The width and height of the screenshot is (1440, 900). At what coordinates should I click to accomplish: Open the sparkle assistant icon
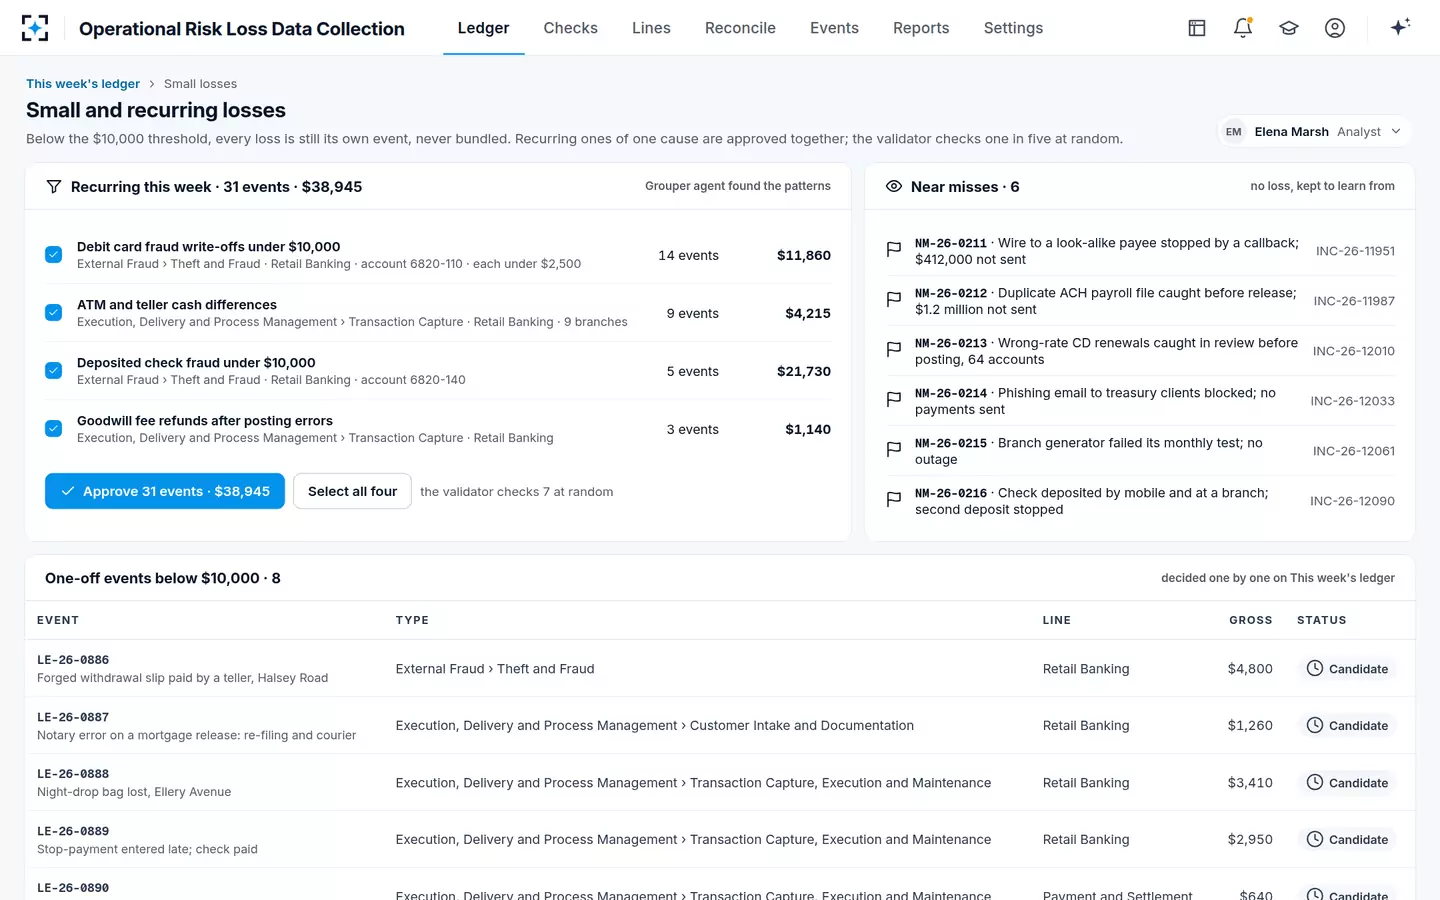point(1400,27)
